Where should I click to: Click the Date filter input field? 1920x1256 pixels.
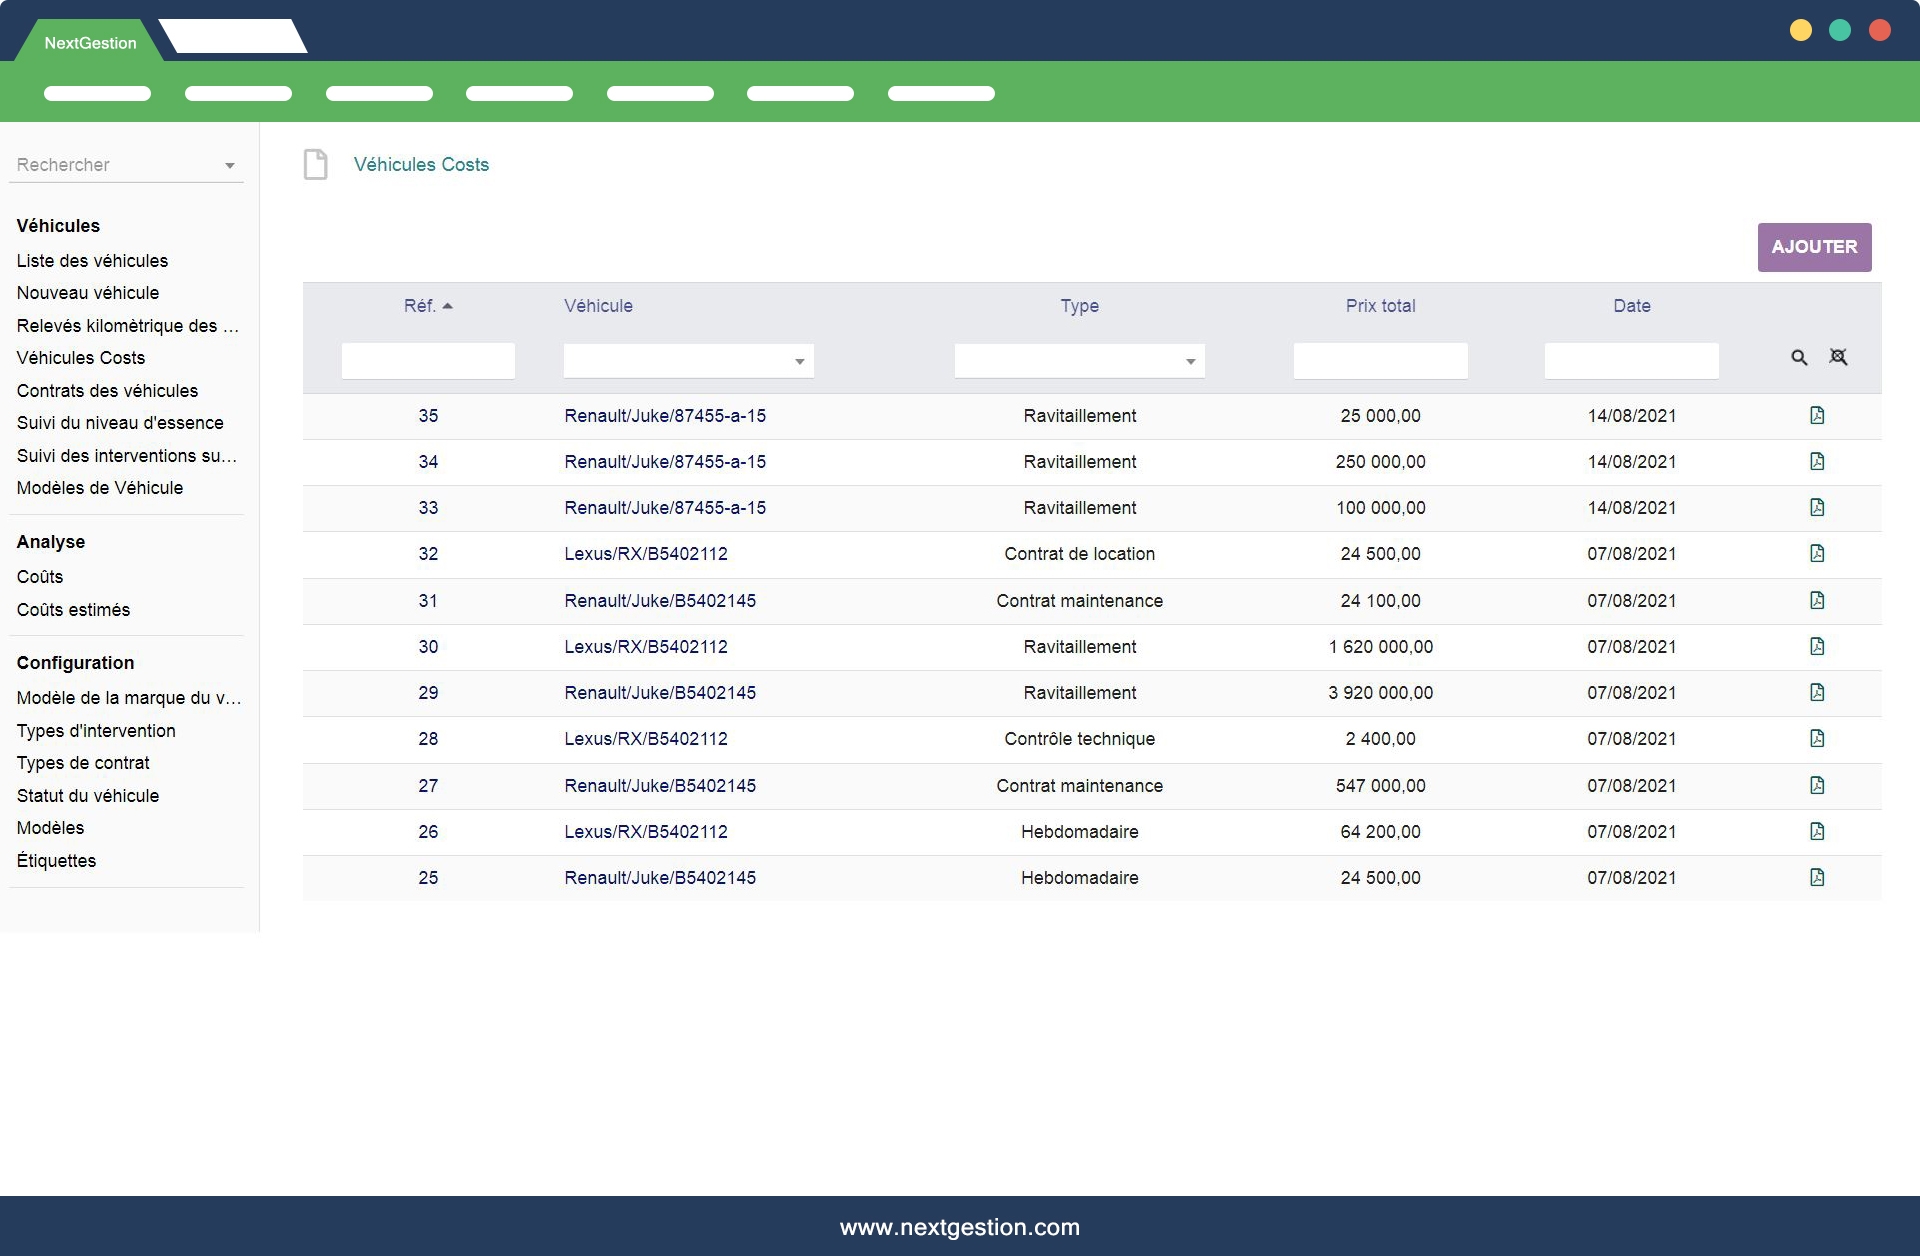click(1631, 361)
